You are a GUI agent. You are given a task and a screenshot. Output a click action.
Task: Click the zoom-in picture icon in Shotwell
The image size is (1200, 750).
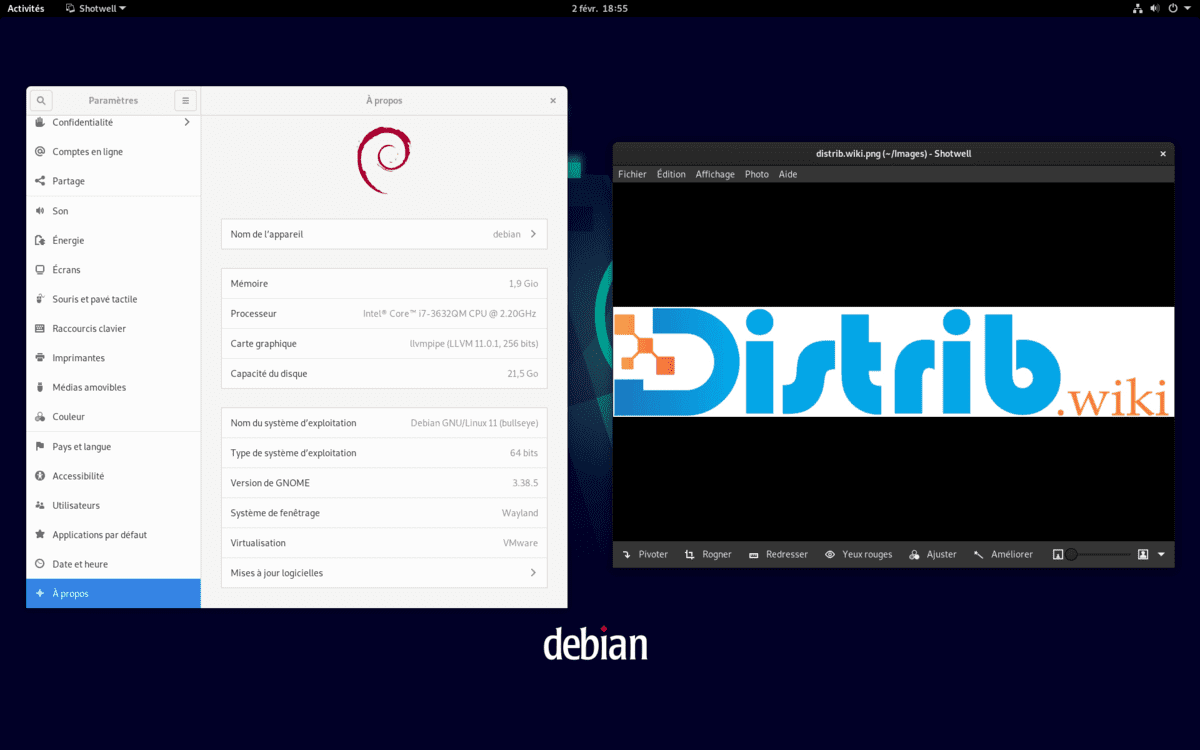(x=1143, y=554)
